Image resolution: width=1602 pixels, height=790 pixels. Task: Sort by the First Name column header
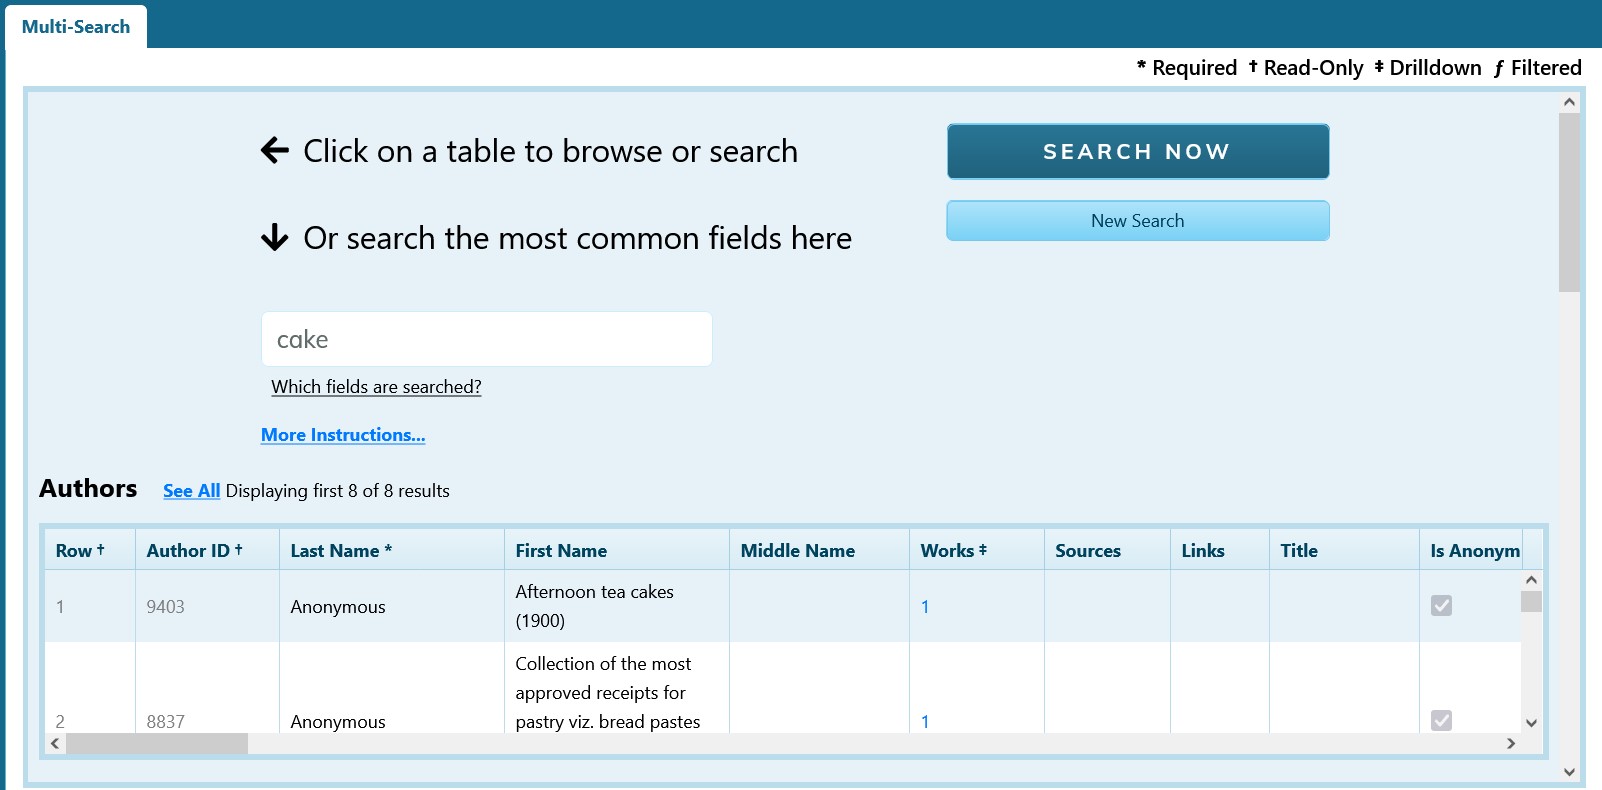[x=561, y=551]
